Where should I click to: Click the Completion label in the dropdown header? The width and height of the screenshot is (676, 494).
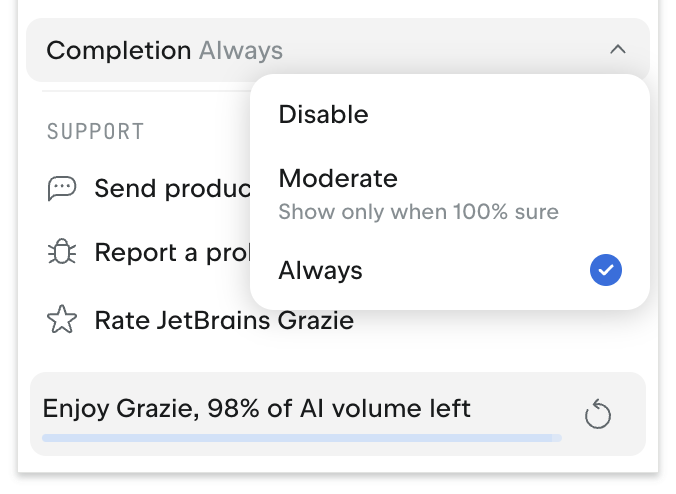pos(118,50)
